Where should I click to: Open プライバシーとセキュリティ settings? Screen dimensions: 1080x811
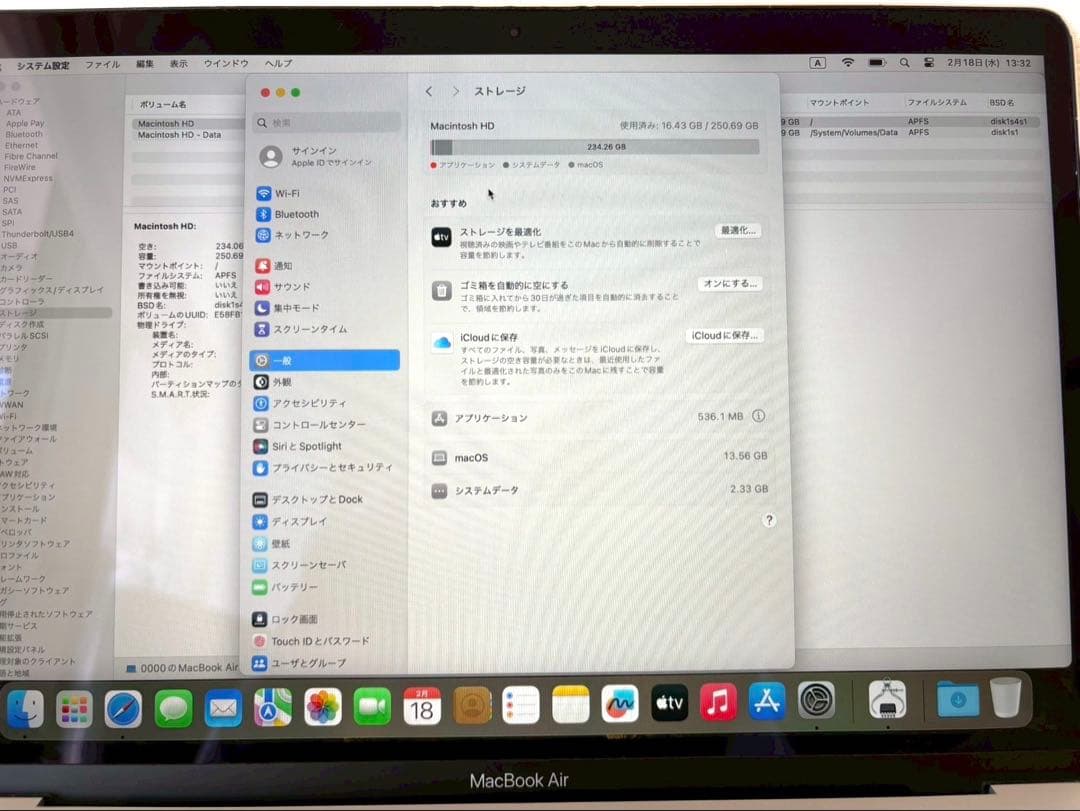pyautogui.click(x=324, y=468)
